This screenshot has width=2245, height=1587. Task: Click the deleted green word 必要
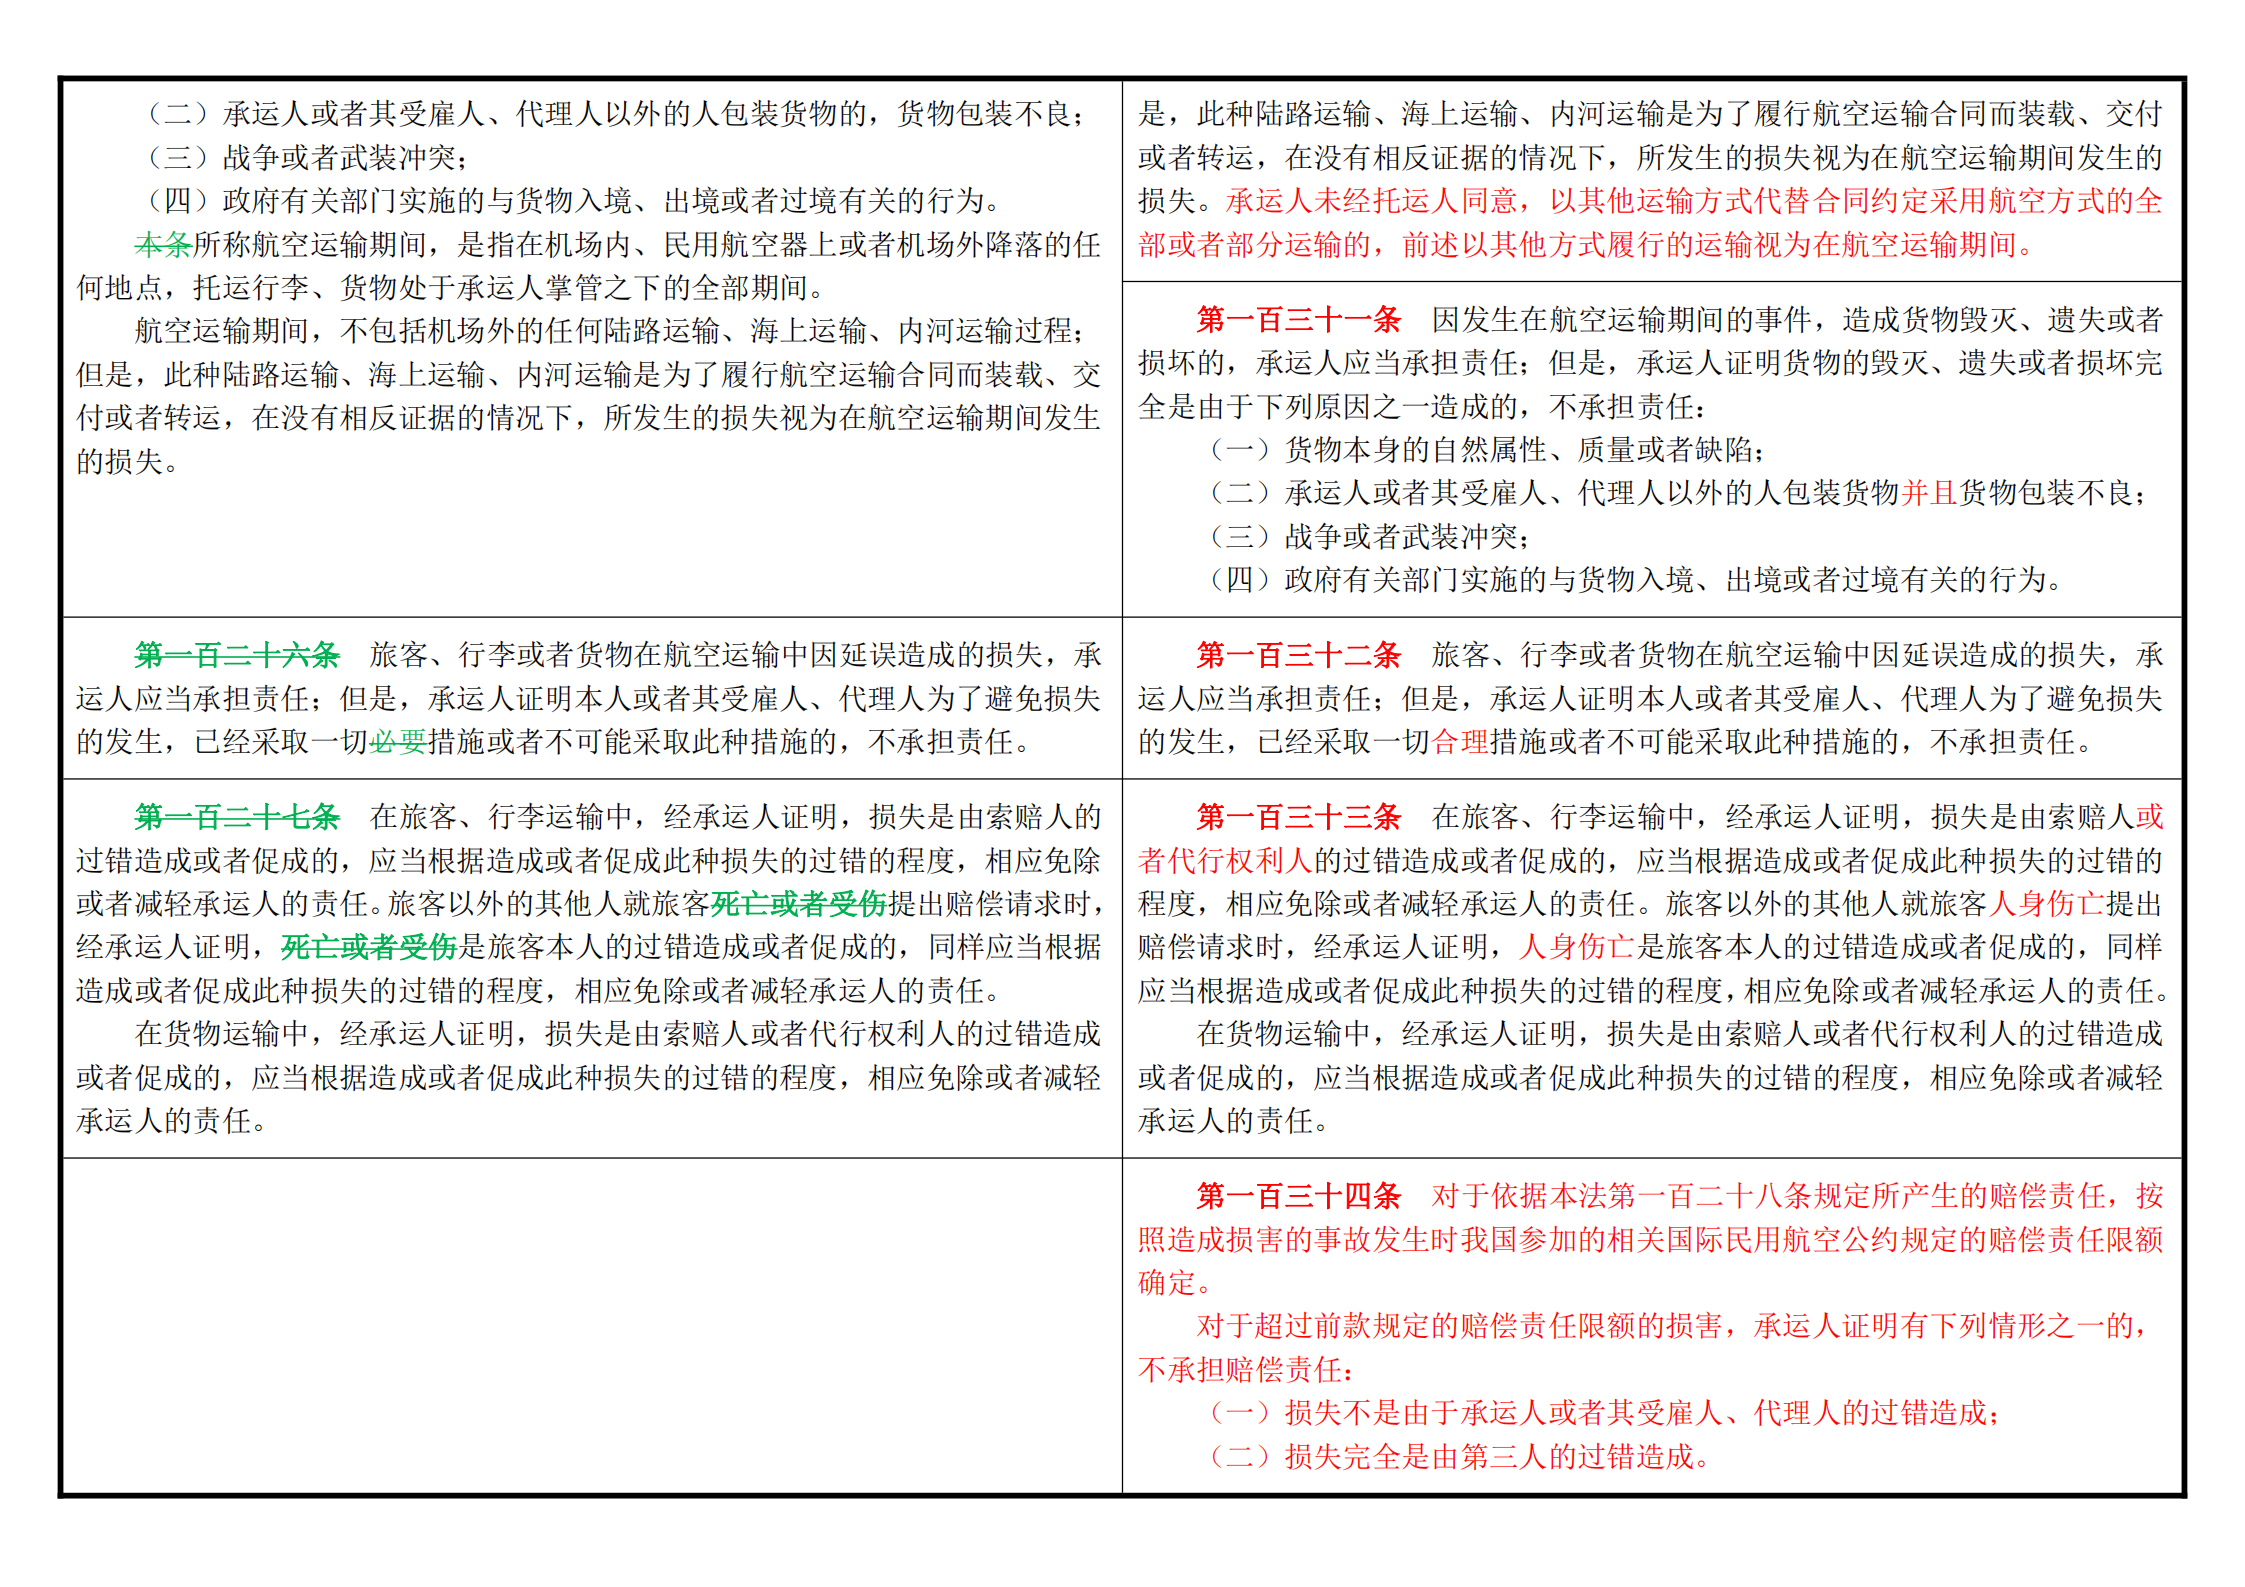398,742
